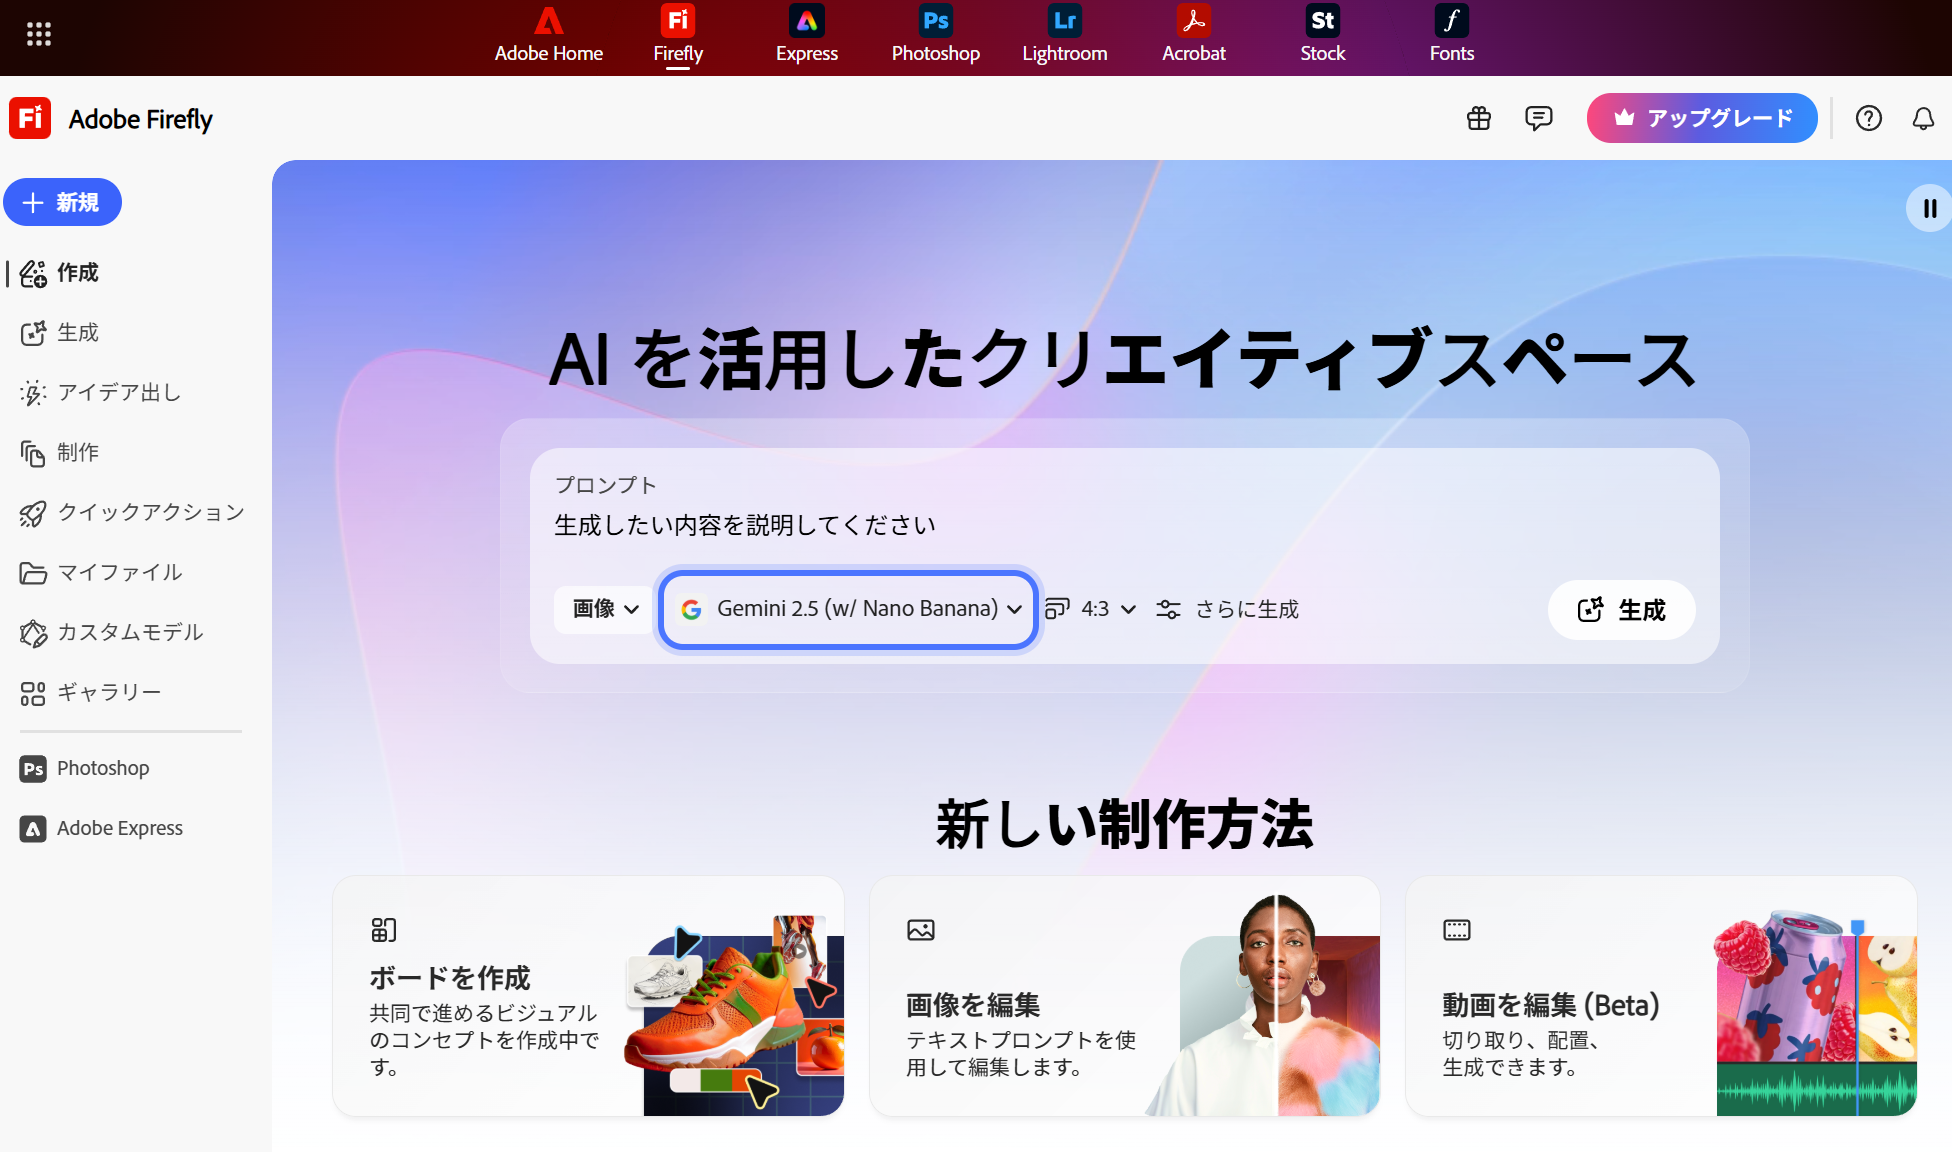This screenshot has height=1152, width=1952.
Task: Change the Gemini 2.5 model selection
Action: (x=847, y=609)
